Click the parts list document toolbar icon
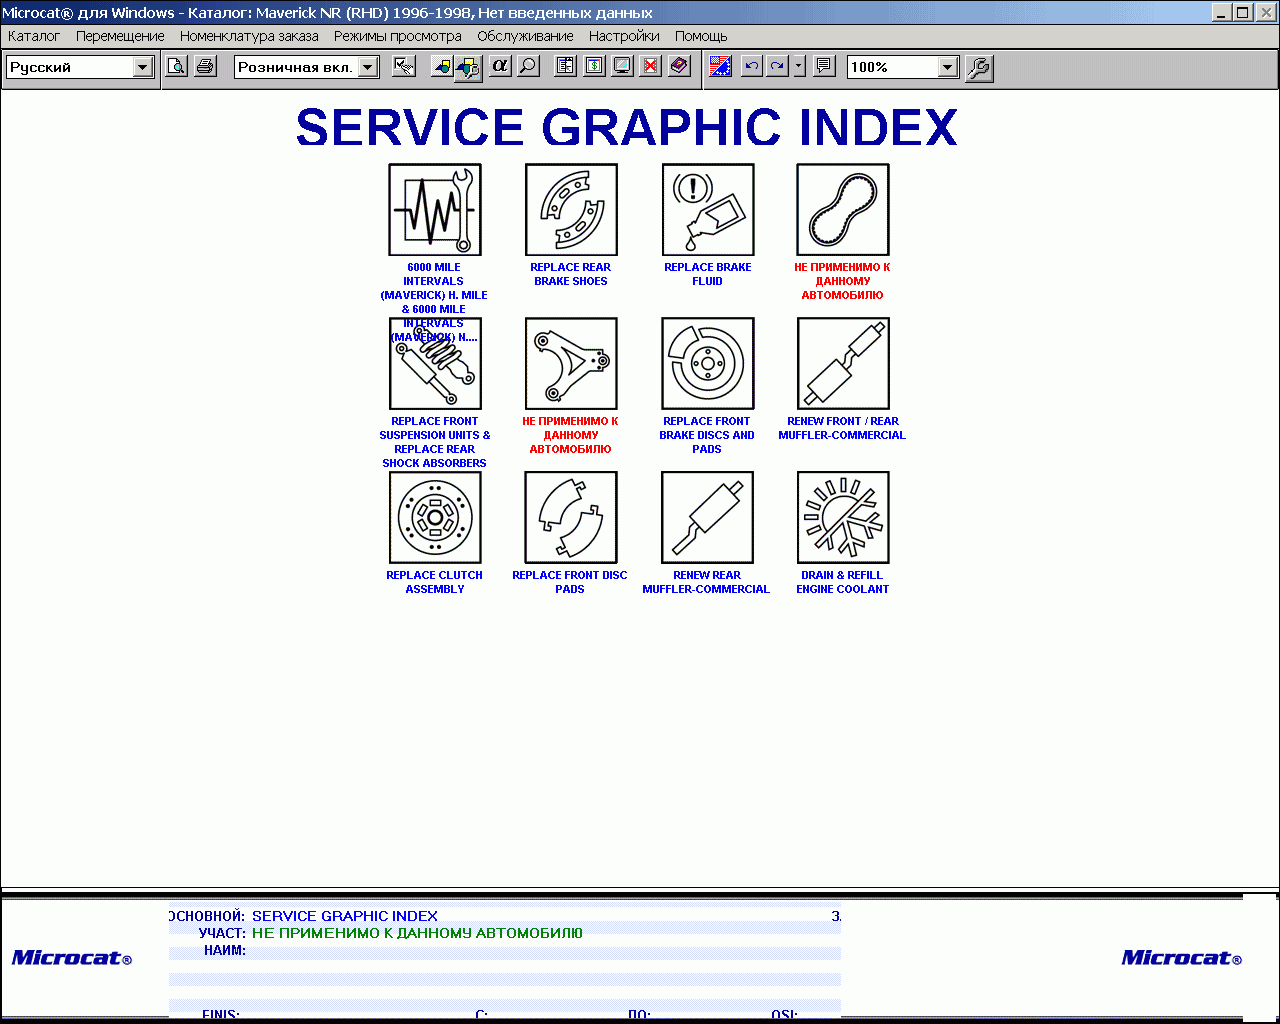This screenshot has height=1024, width=1280. pos(566,66)
